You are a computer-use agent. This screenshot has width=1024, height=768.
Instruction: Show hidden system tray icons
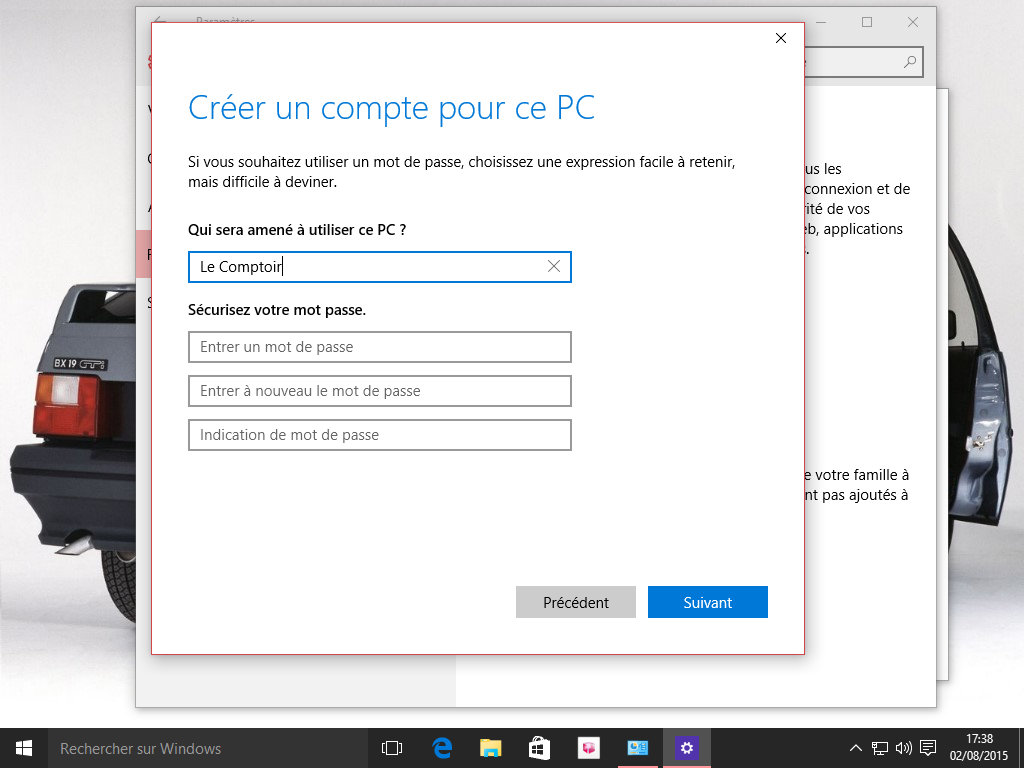tap(856, 748)
